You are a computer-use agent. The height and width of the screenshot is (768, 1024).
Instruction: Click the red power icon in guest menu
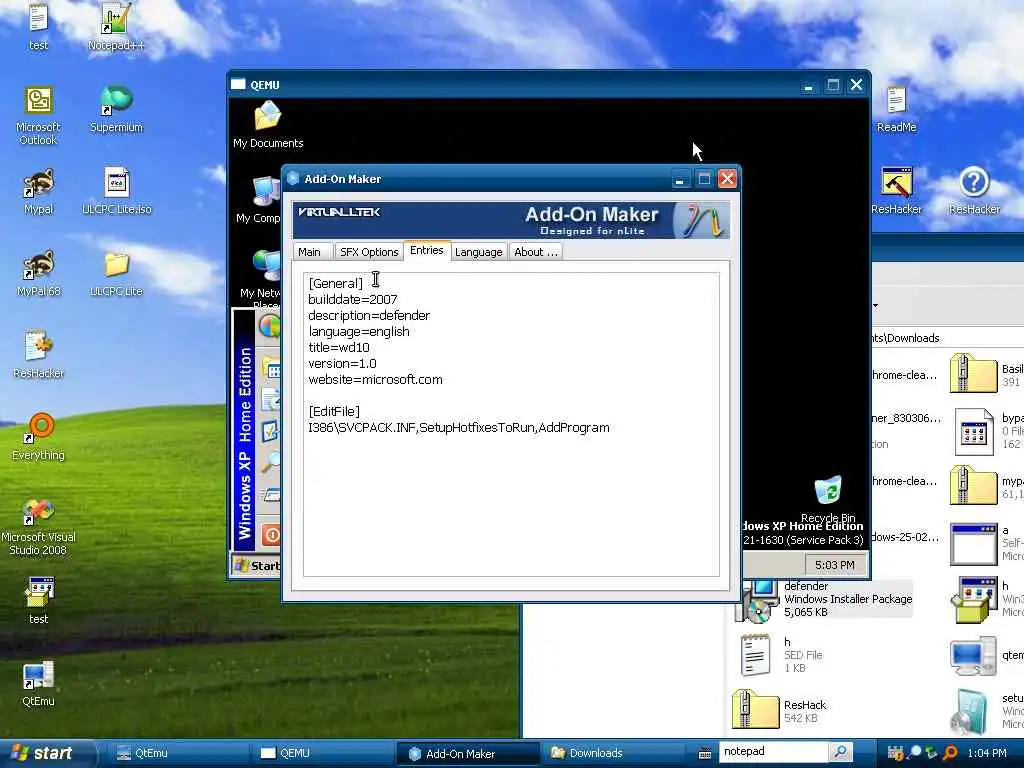coord(271,536)
